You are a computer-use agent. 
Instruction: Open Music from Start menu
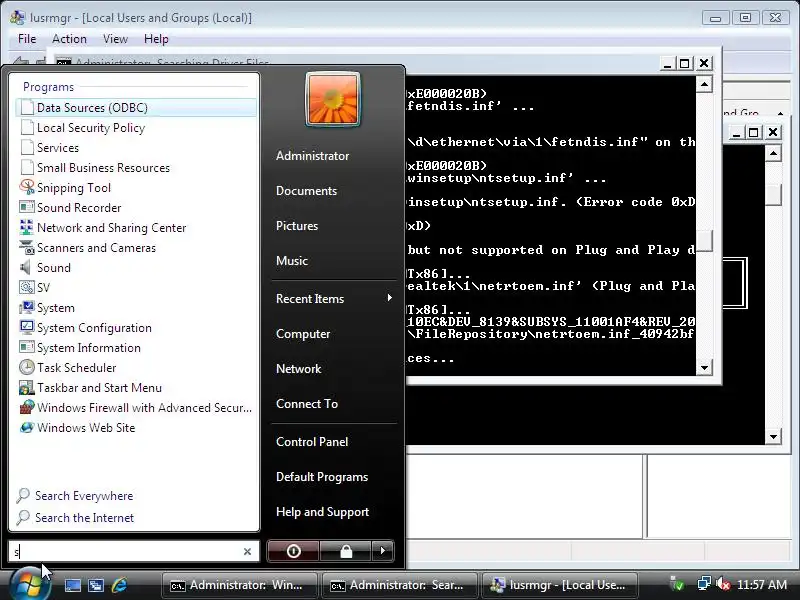tap(292, 260)
